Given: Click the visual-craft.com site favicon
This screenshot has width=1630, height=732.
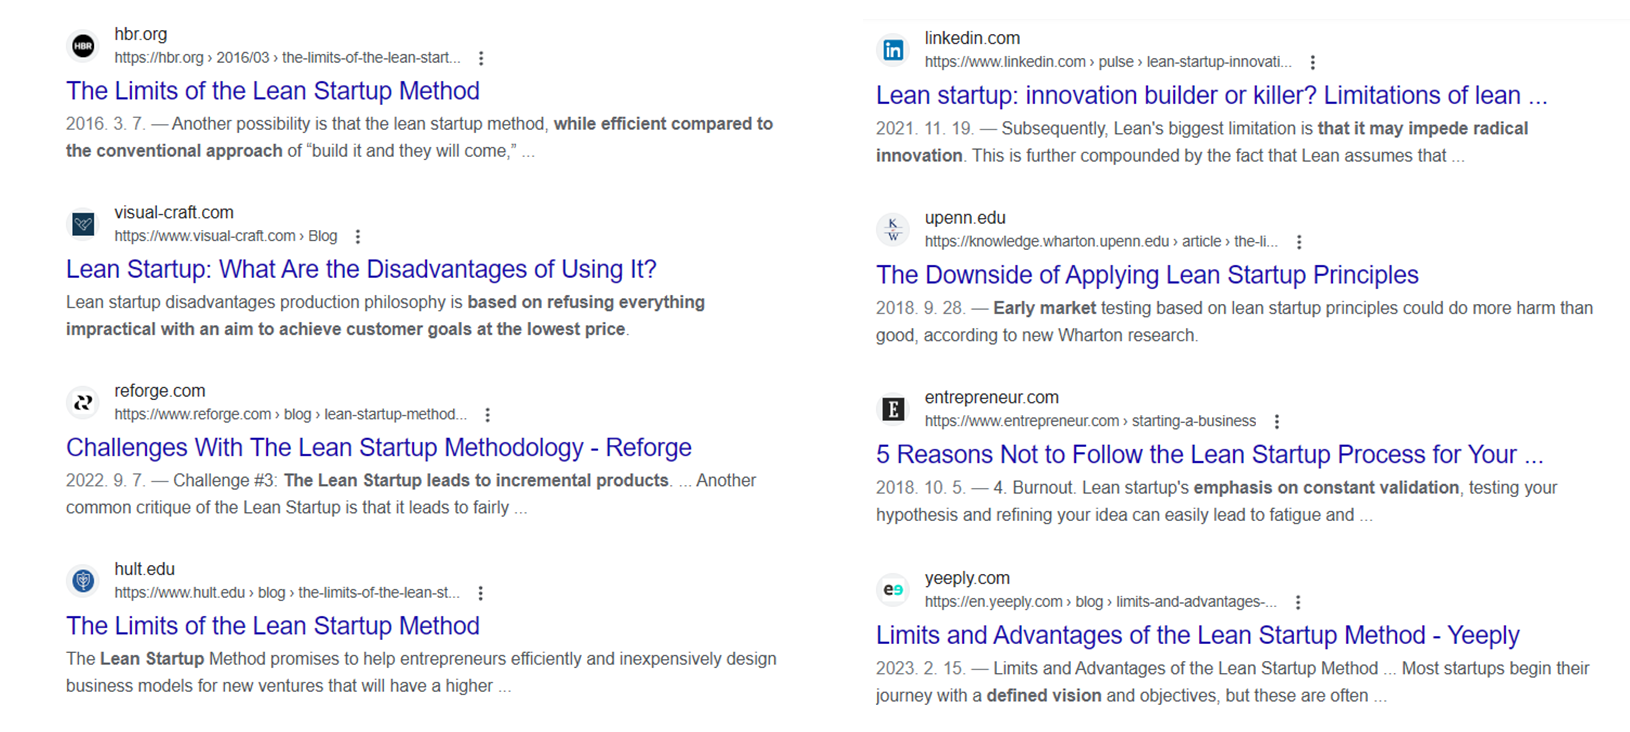Looking at the screenshot, I should (x=83, y=224).
